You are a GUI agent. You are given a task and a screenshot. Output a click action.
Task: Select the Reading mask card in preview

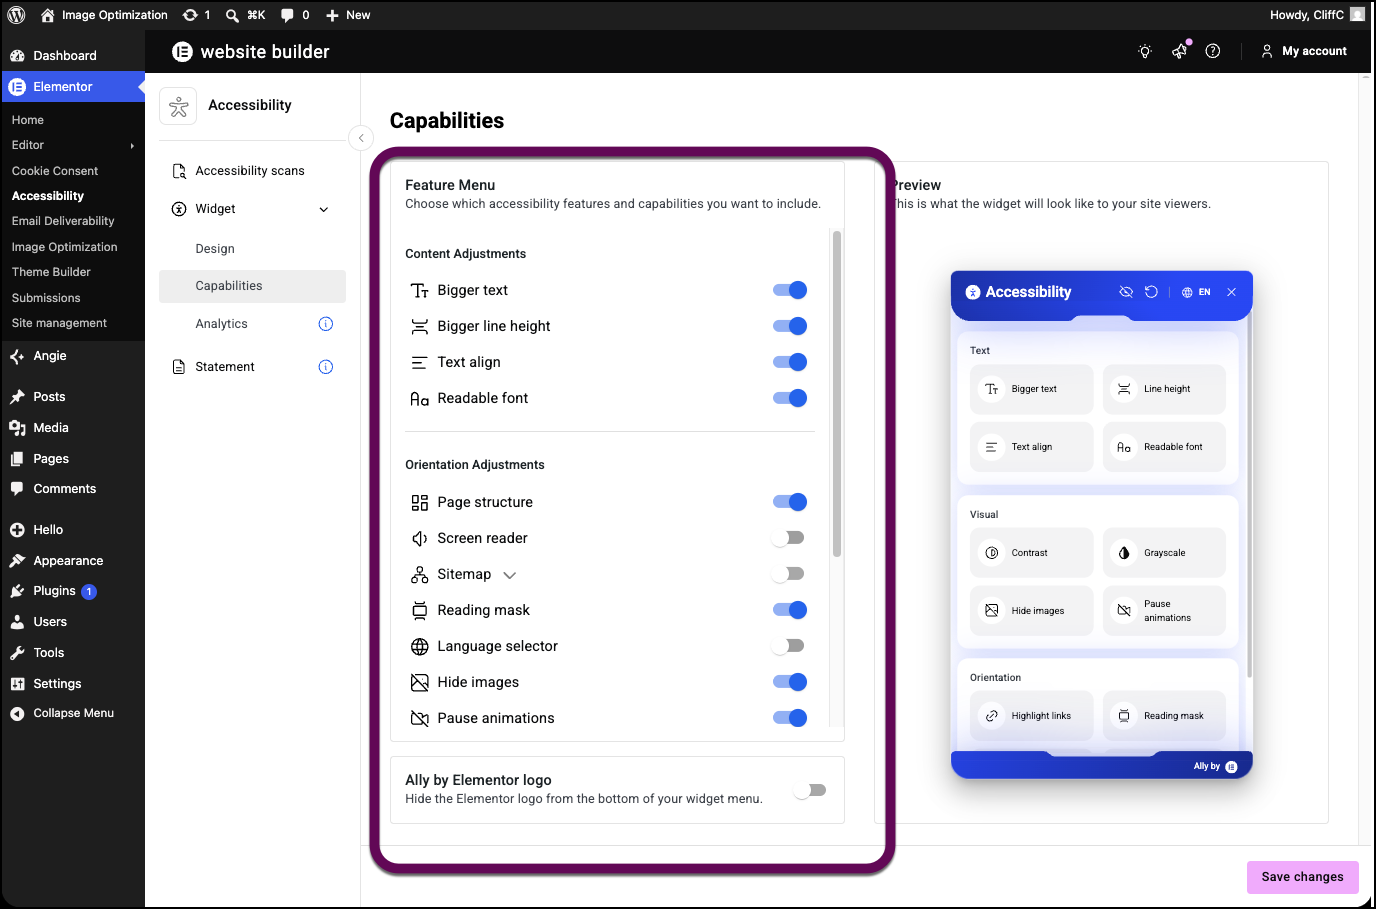(1164, 716)
